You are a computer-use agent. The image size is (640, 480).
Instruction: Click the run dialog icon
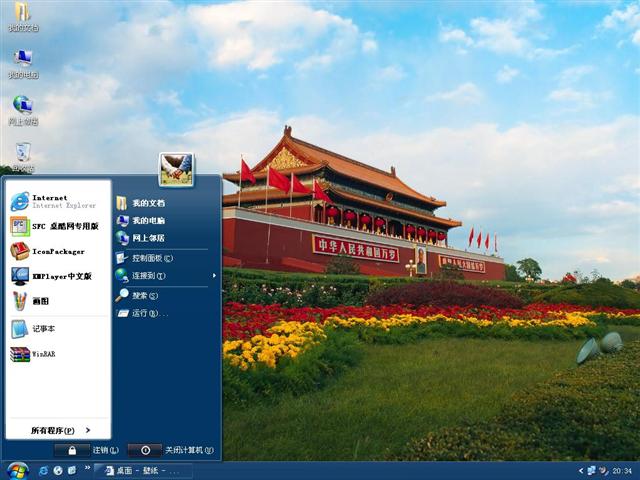pos(122,313)
